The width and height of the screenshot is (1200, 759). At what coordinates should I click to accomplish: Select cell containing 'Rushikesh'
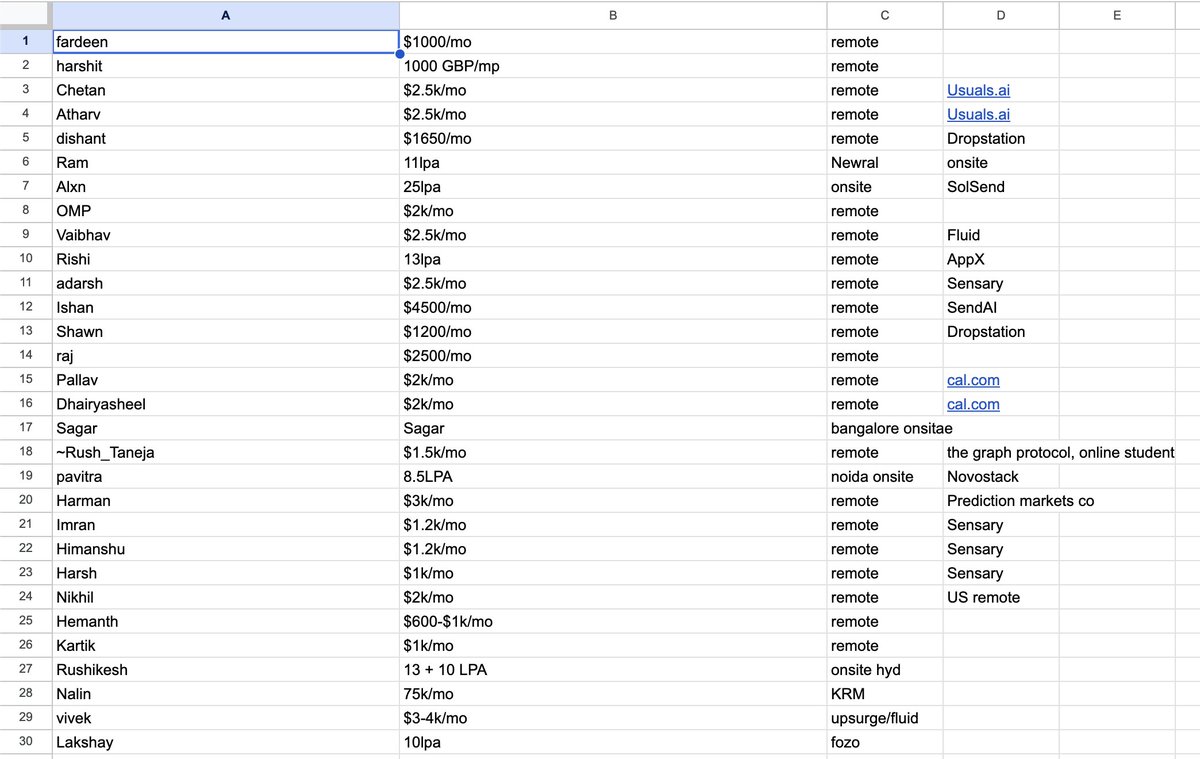(x=225, y=670)
